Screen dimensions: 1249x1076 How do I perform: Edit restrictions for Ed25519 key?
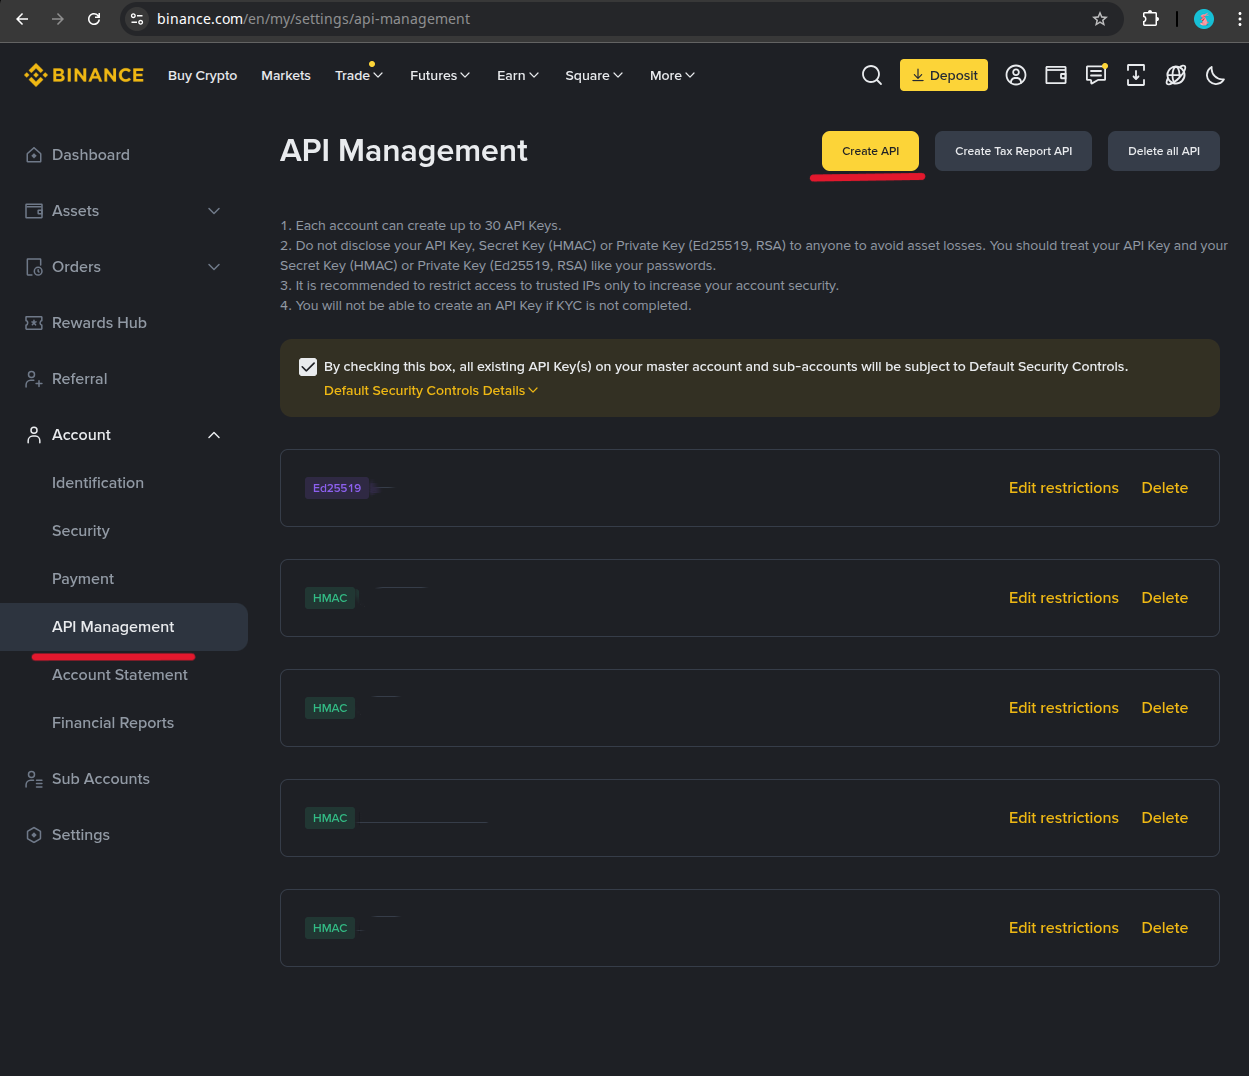[x=1064, y=488]
